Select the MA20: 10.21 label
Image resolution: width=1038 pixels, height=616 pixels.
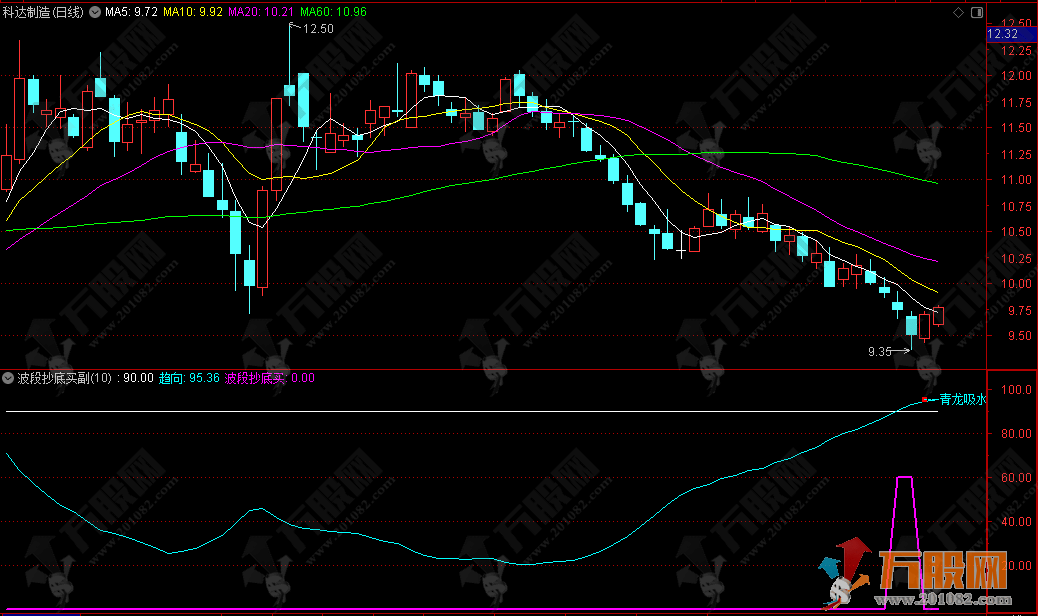coord(261,12)
